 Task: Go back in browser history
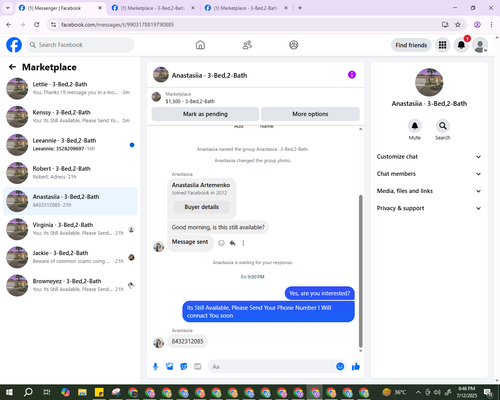coord(9,25)
